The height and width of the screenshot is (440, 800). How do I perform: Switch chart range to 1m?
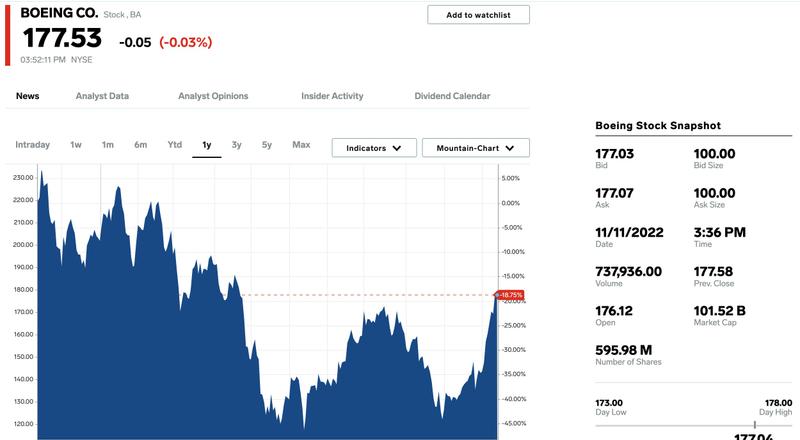pos(107,144)
